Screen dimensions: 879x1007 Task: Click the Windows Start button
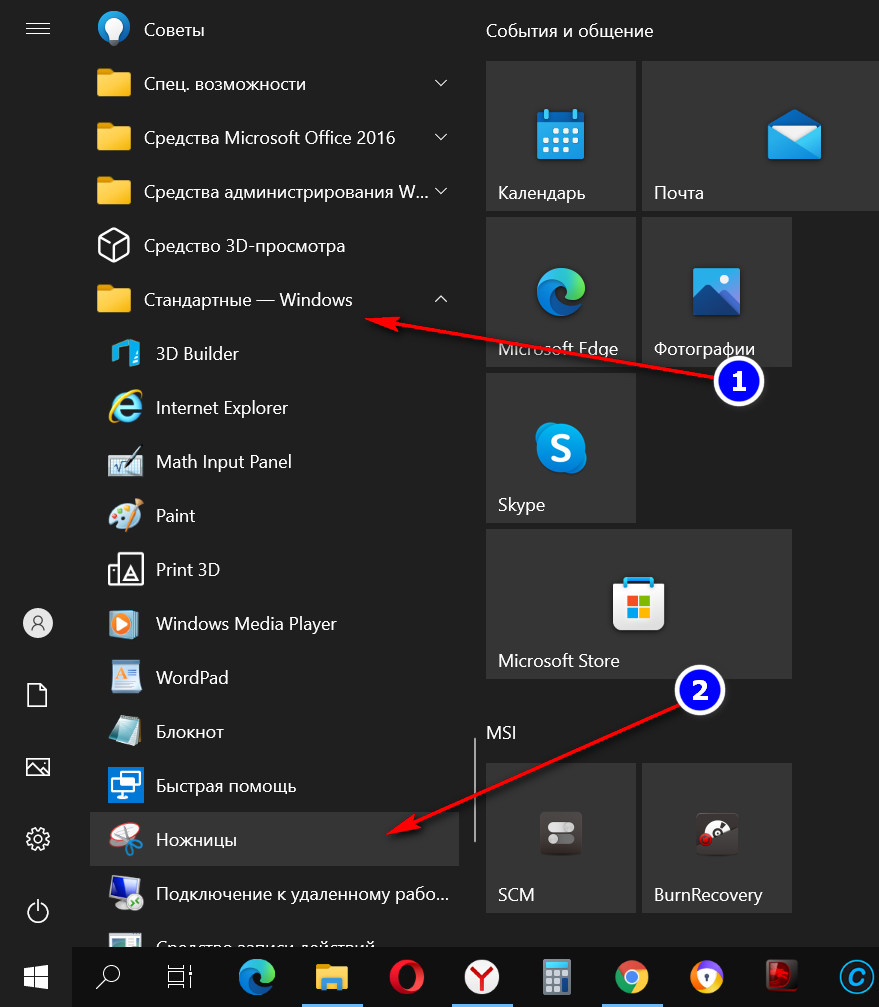point(36,977)
